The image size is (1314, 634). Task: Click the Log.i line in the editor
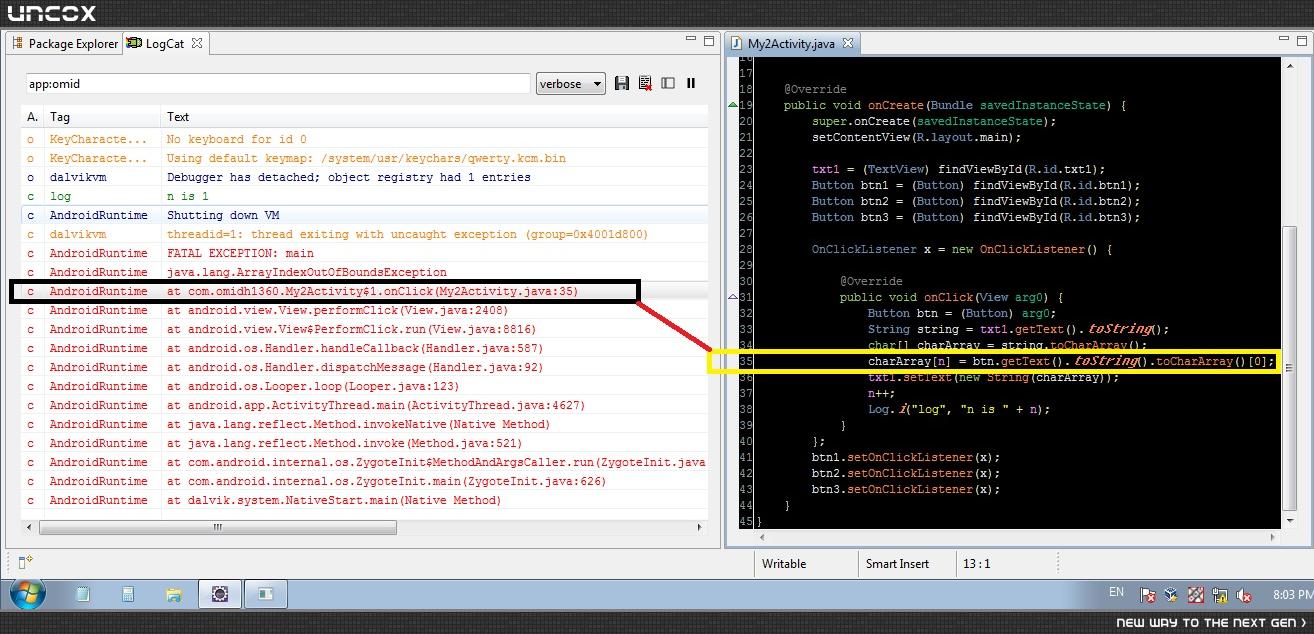point(959,409)
